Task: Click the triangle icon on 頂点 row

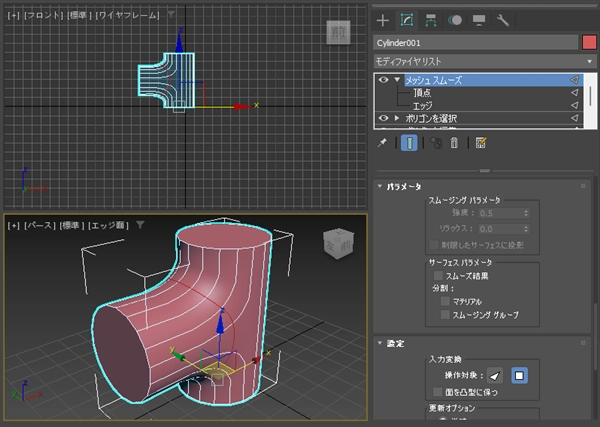Action: (x=574, y=92)
